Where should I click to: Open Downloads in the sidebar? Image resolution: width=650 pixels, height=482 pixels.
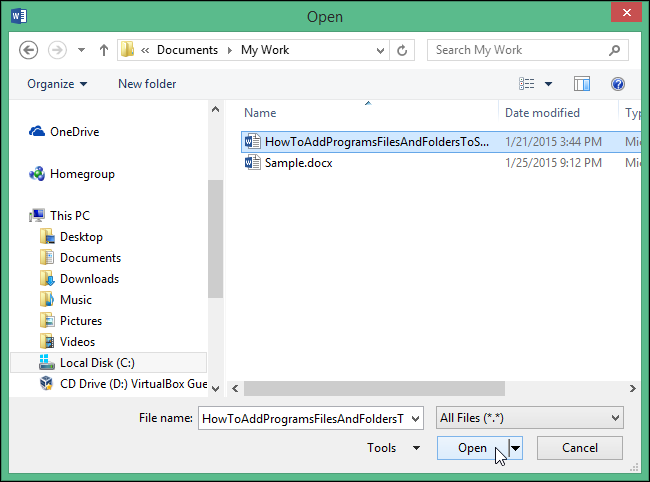(x=90, y=279)
